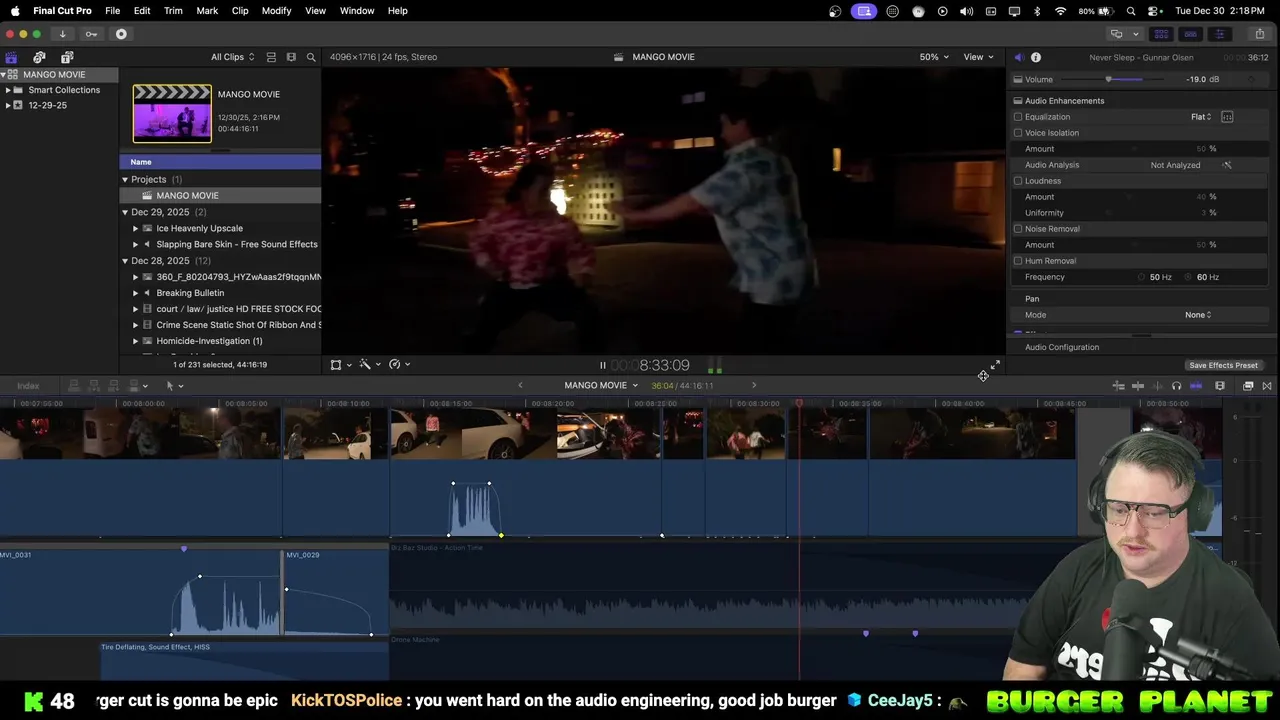Screen dimensions: 1280x720
Task: Collapse the Dec 29, 2025 group
Action: [x=125, y=212]
